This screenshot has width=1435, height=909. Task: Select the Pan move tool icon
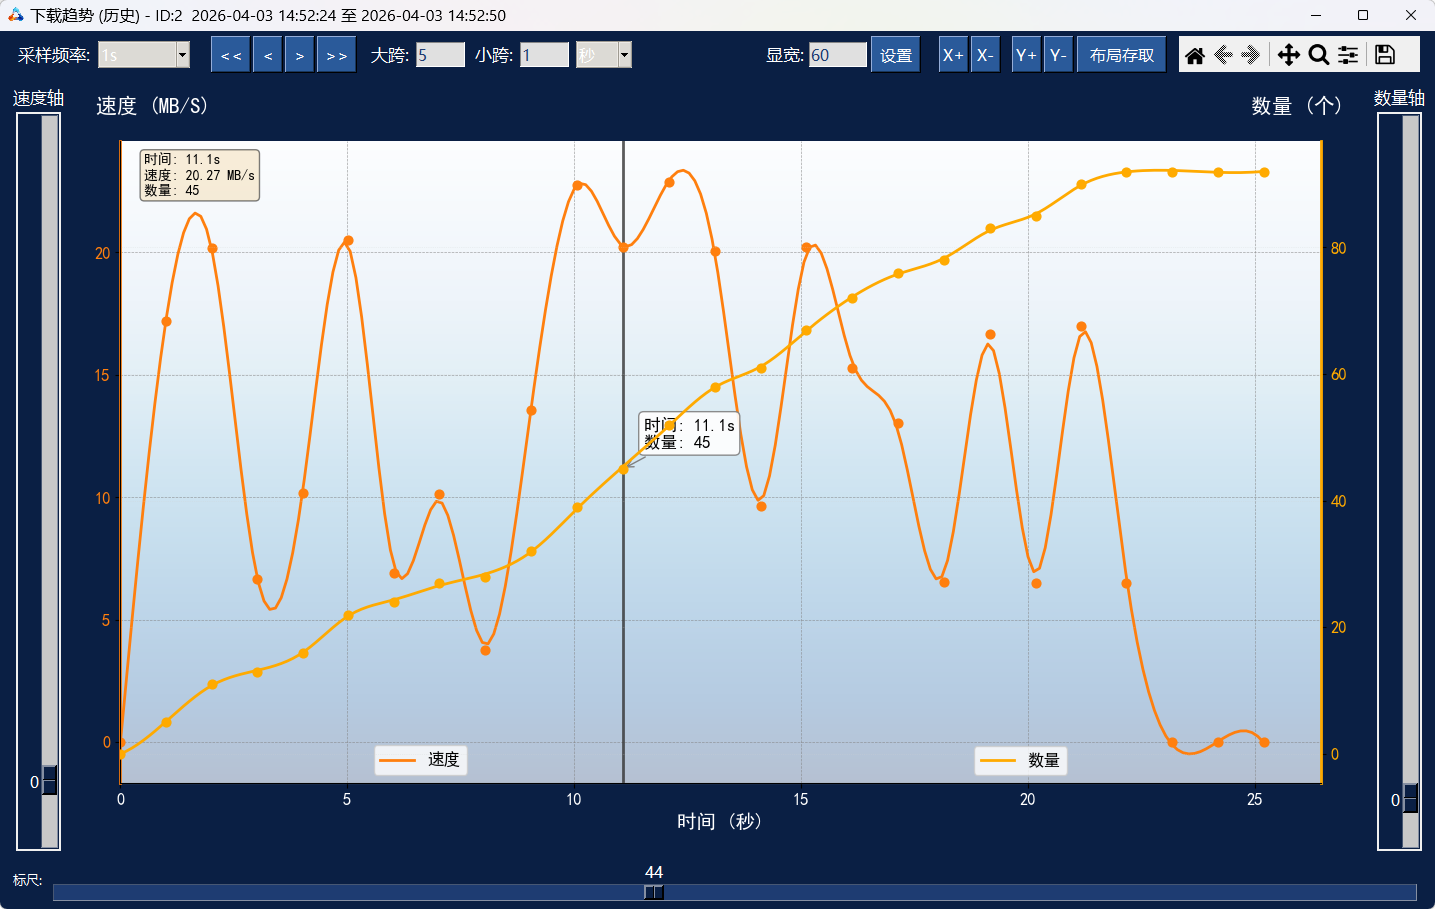pos(1288,55)
